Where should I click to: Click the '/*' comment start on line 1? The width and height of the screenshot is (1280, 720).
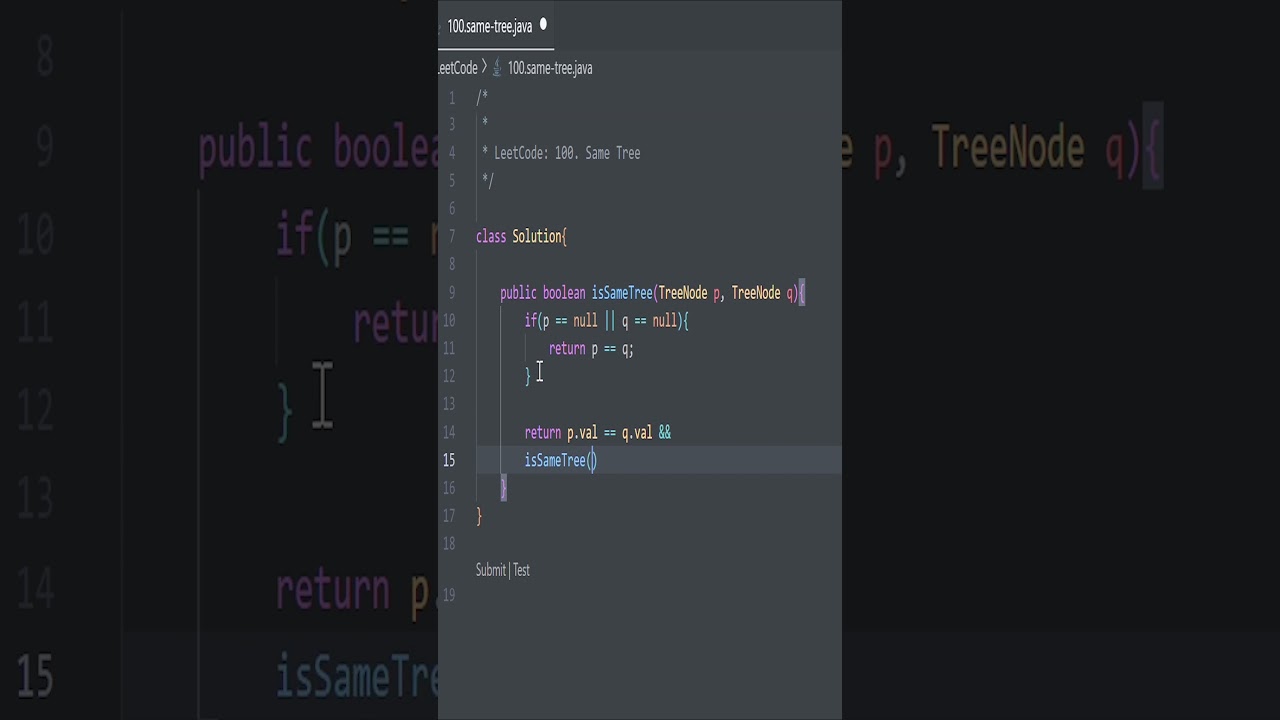click(x=482, y=97)
